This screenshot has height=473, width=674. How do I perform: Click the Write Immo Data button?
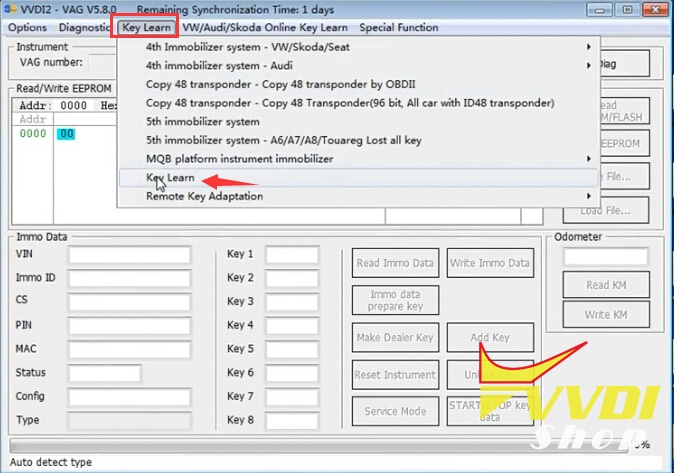tap(490, 263)
